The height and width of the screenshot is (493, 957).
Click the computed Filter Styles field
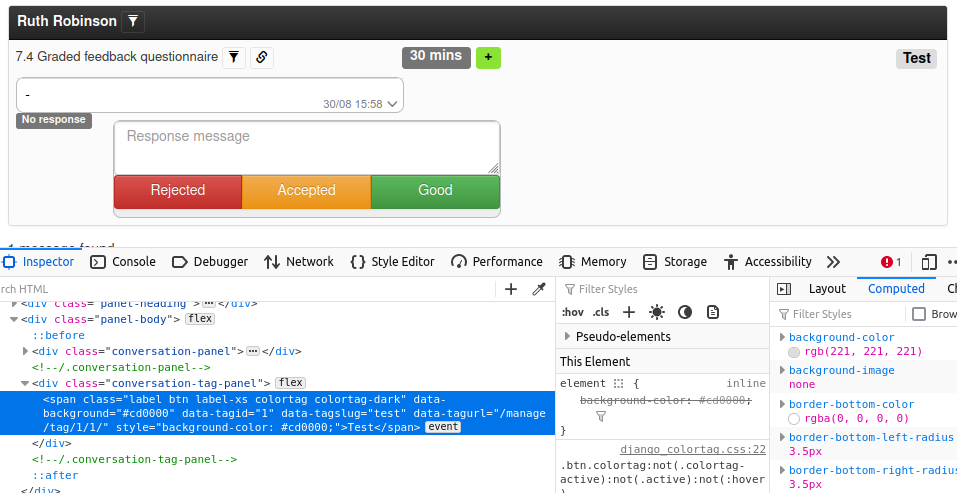[840, 314]
